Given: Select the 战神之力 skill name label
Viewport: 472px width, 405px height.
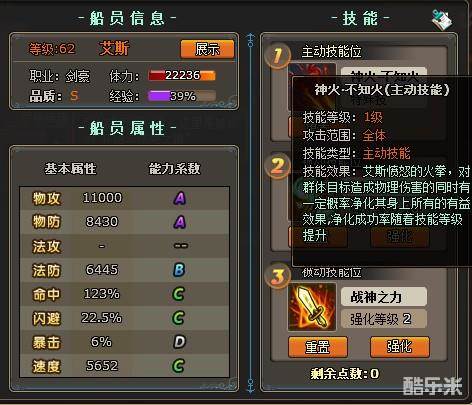Looking at the screenshot, I should (384, 297).
